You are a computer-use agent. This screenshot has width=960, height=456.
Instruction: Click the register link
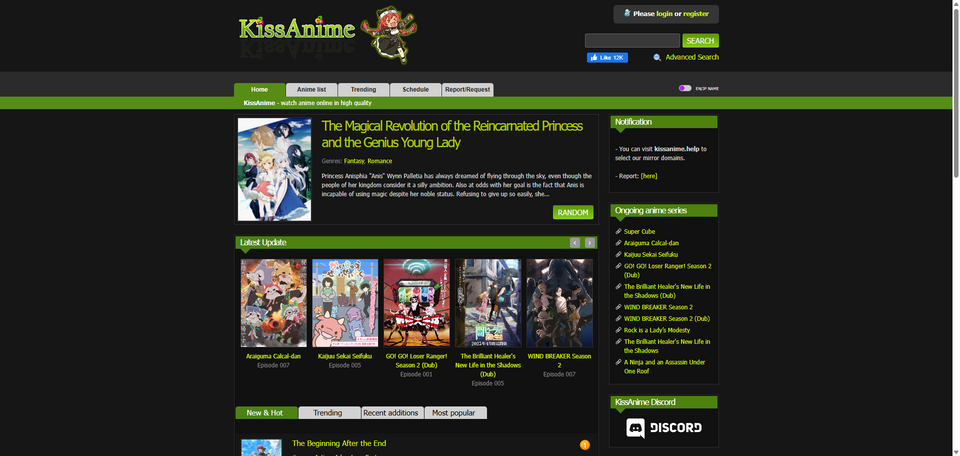[696, 13]
